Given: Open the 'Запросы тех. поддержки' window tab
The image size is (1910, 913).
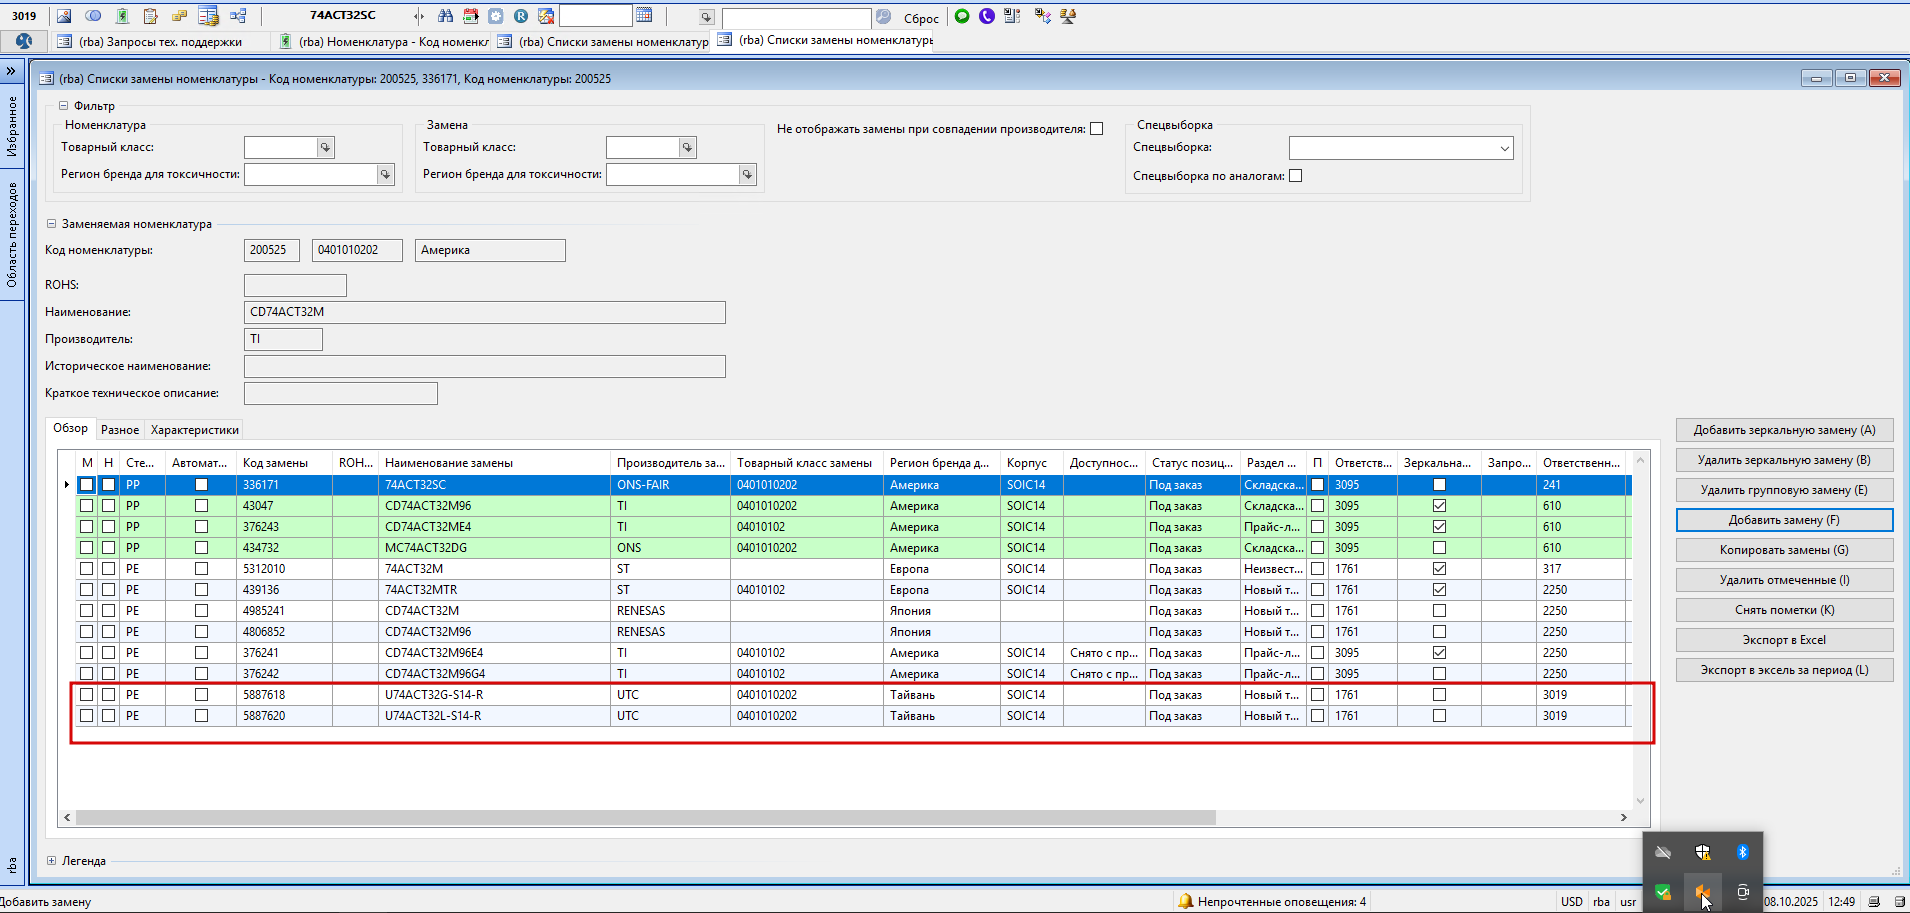Looking at the screenshot, I should [160, 42].
